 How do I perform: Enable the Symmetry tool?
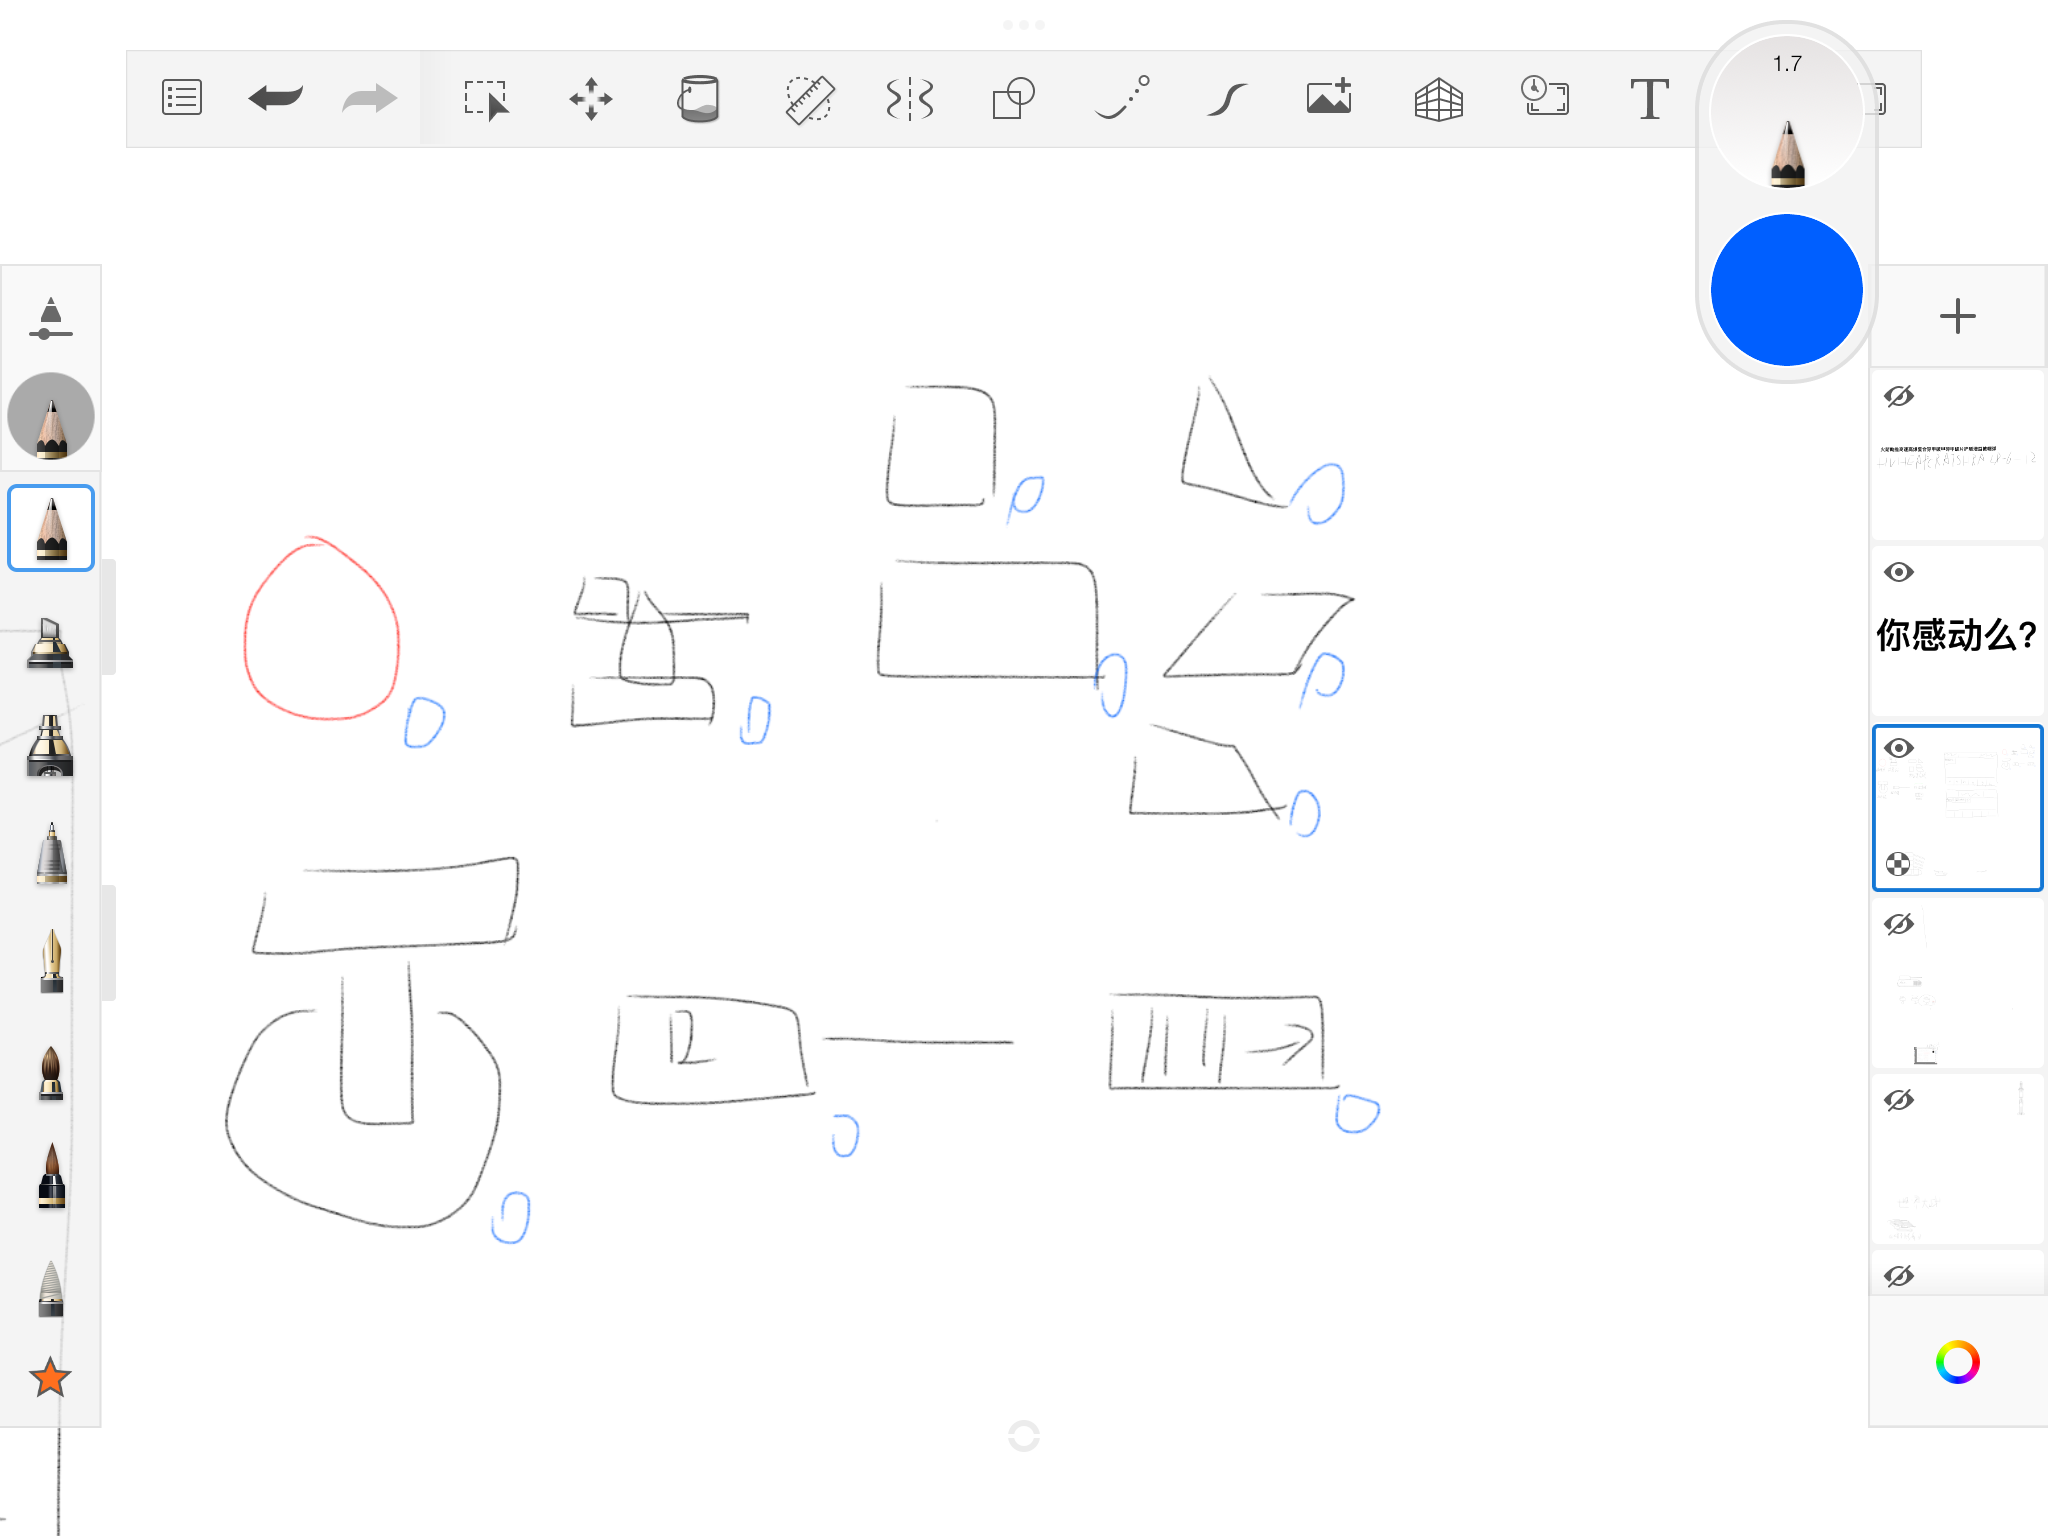point(910,99)
